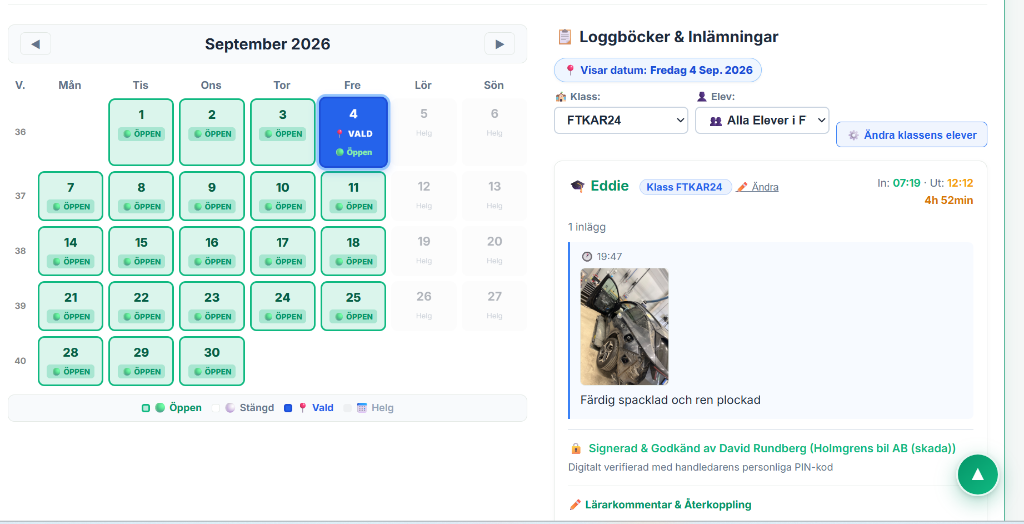The height and width of the screenshot is (524, 1024).
Task: Click the text Färdig spacklad och ren plockad
Action: (x=671, y=399)
